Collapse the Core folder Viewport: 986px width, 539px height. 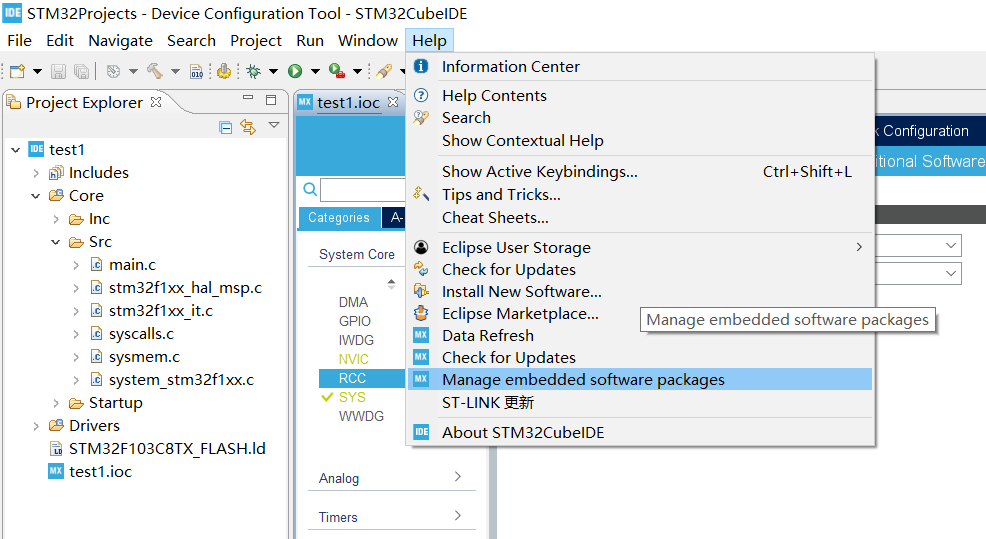(36, 196)
